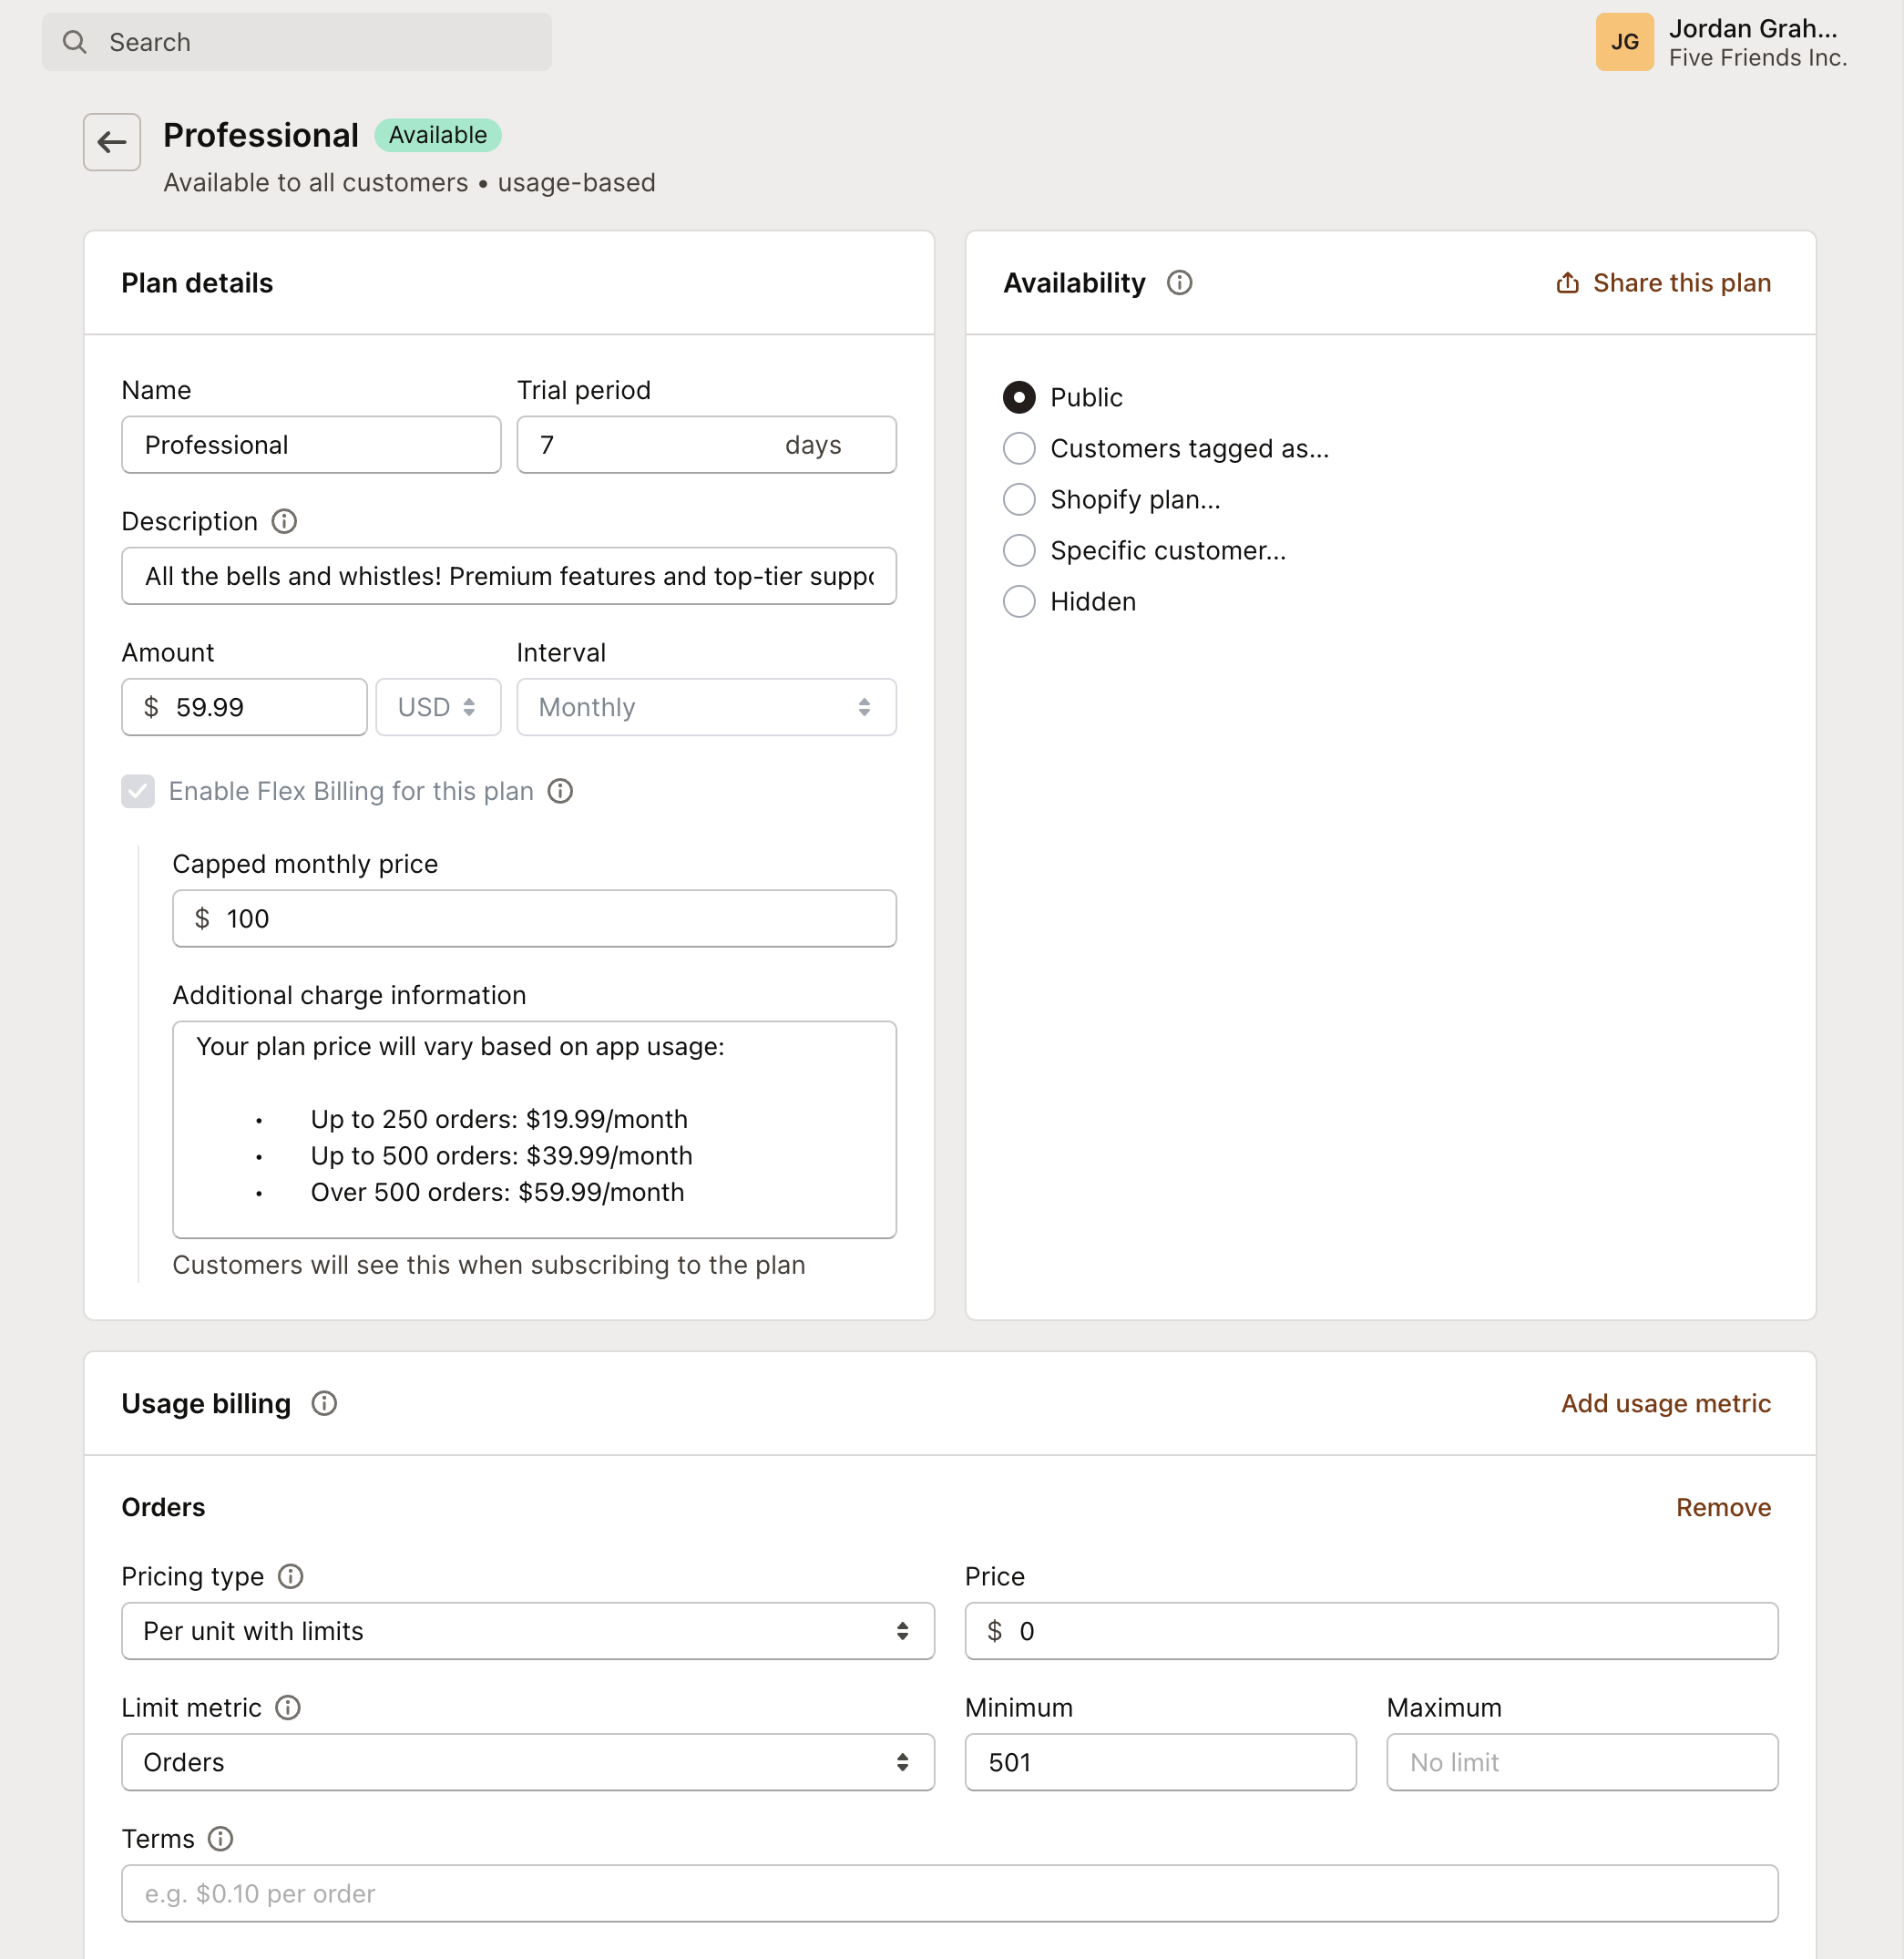Viewport: 1904px width, 1959px height.
Task: Click the Plan name input field
Action: tap(312, 445)
